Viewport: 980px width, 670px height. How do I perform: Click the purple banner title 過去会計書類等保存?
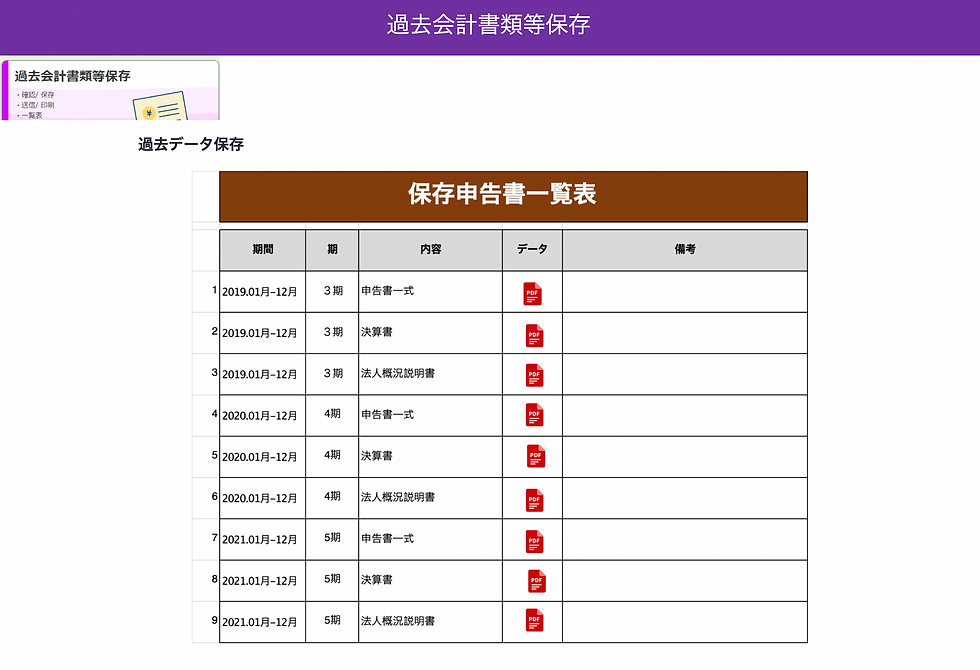tap(489, 25)
